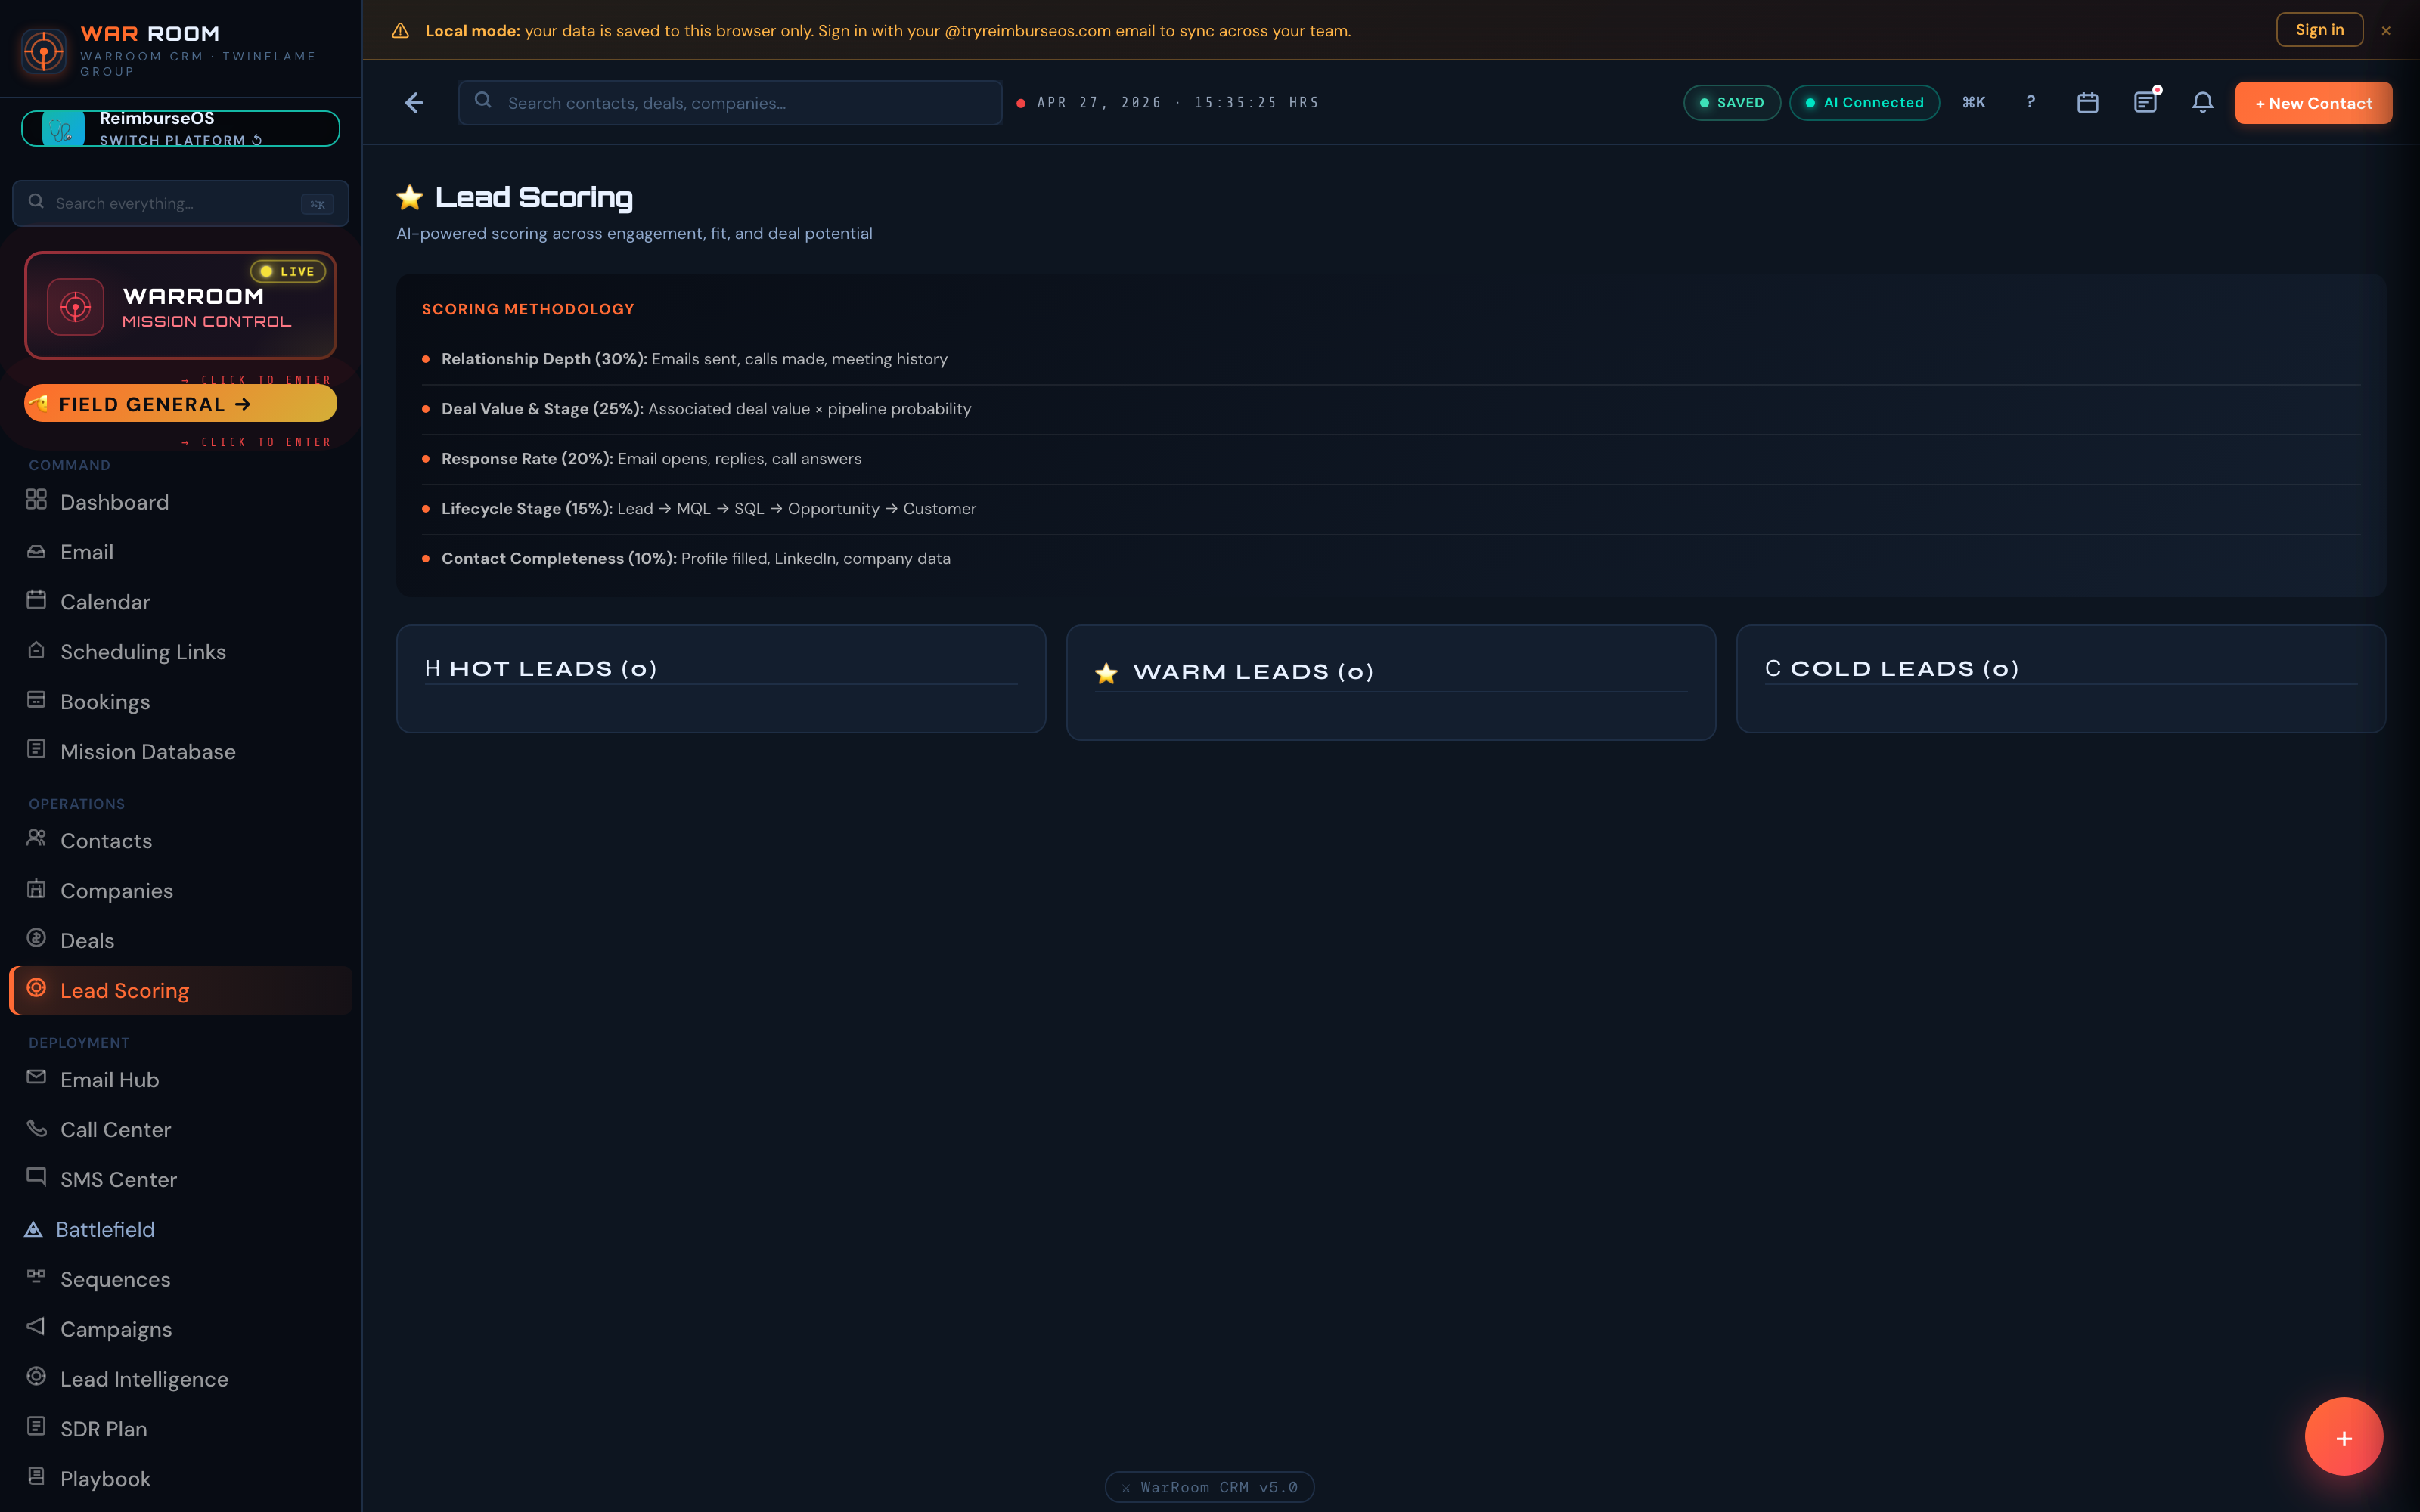
Task: Create a New Contact
Action: click(2313, 103)
